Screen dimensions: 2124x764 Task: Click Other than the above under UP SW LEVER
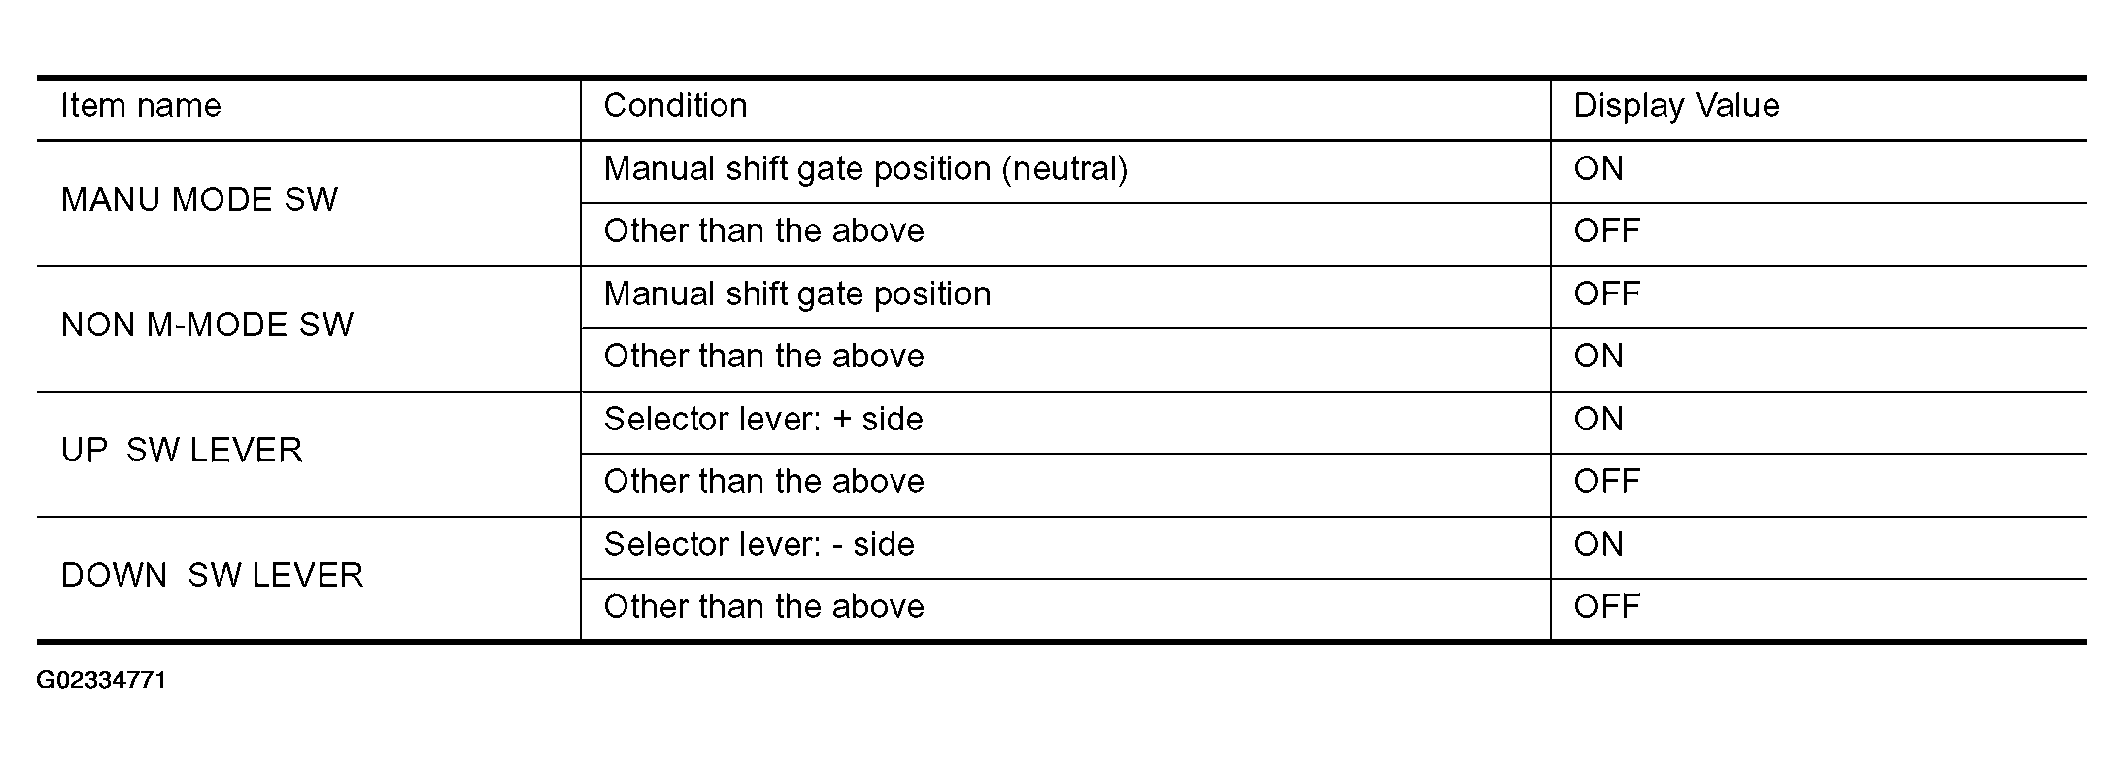[x=764, y=482]
